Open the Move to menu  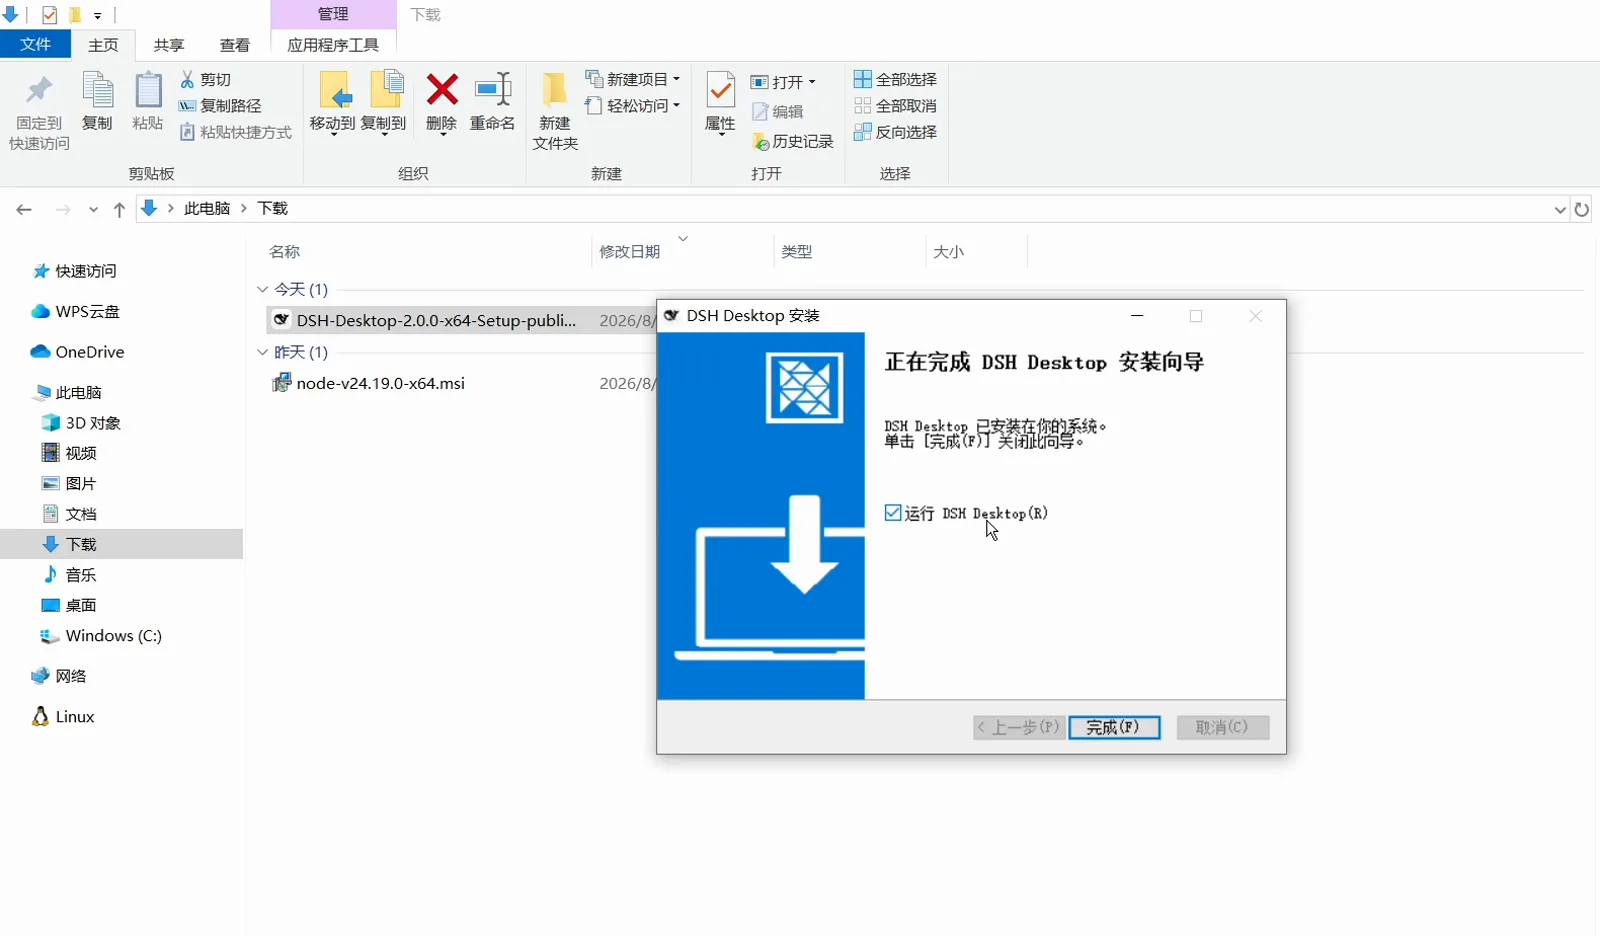pos(333,103)
